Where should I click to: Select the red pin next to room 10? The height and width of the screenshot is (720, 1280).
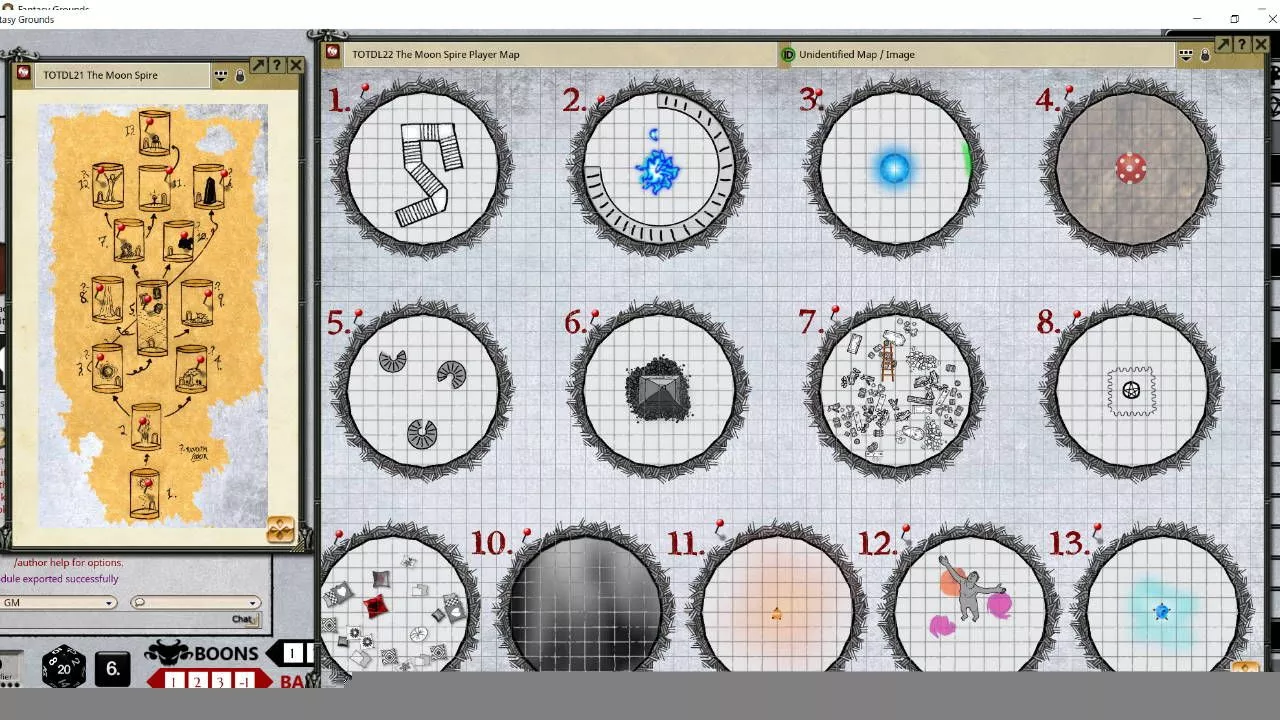526,535
